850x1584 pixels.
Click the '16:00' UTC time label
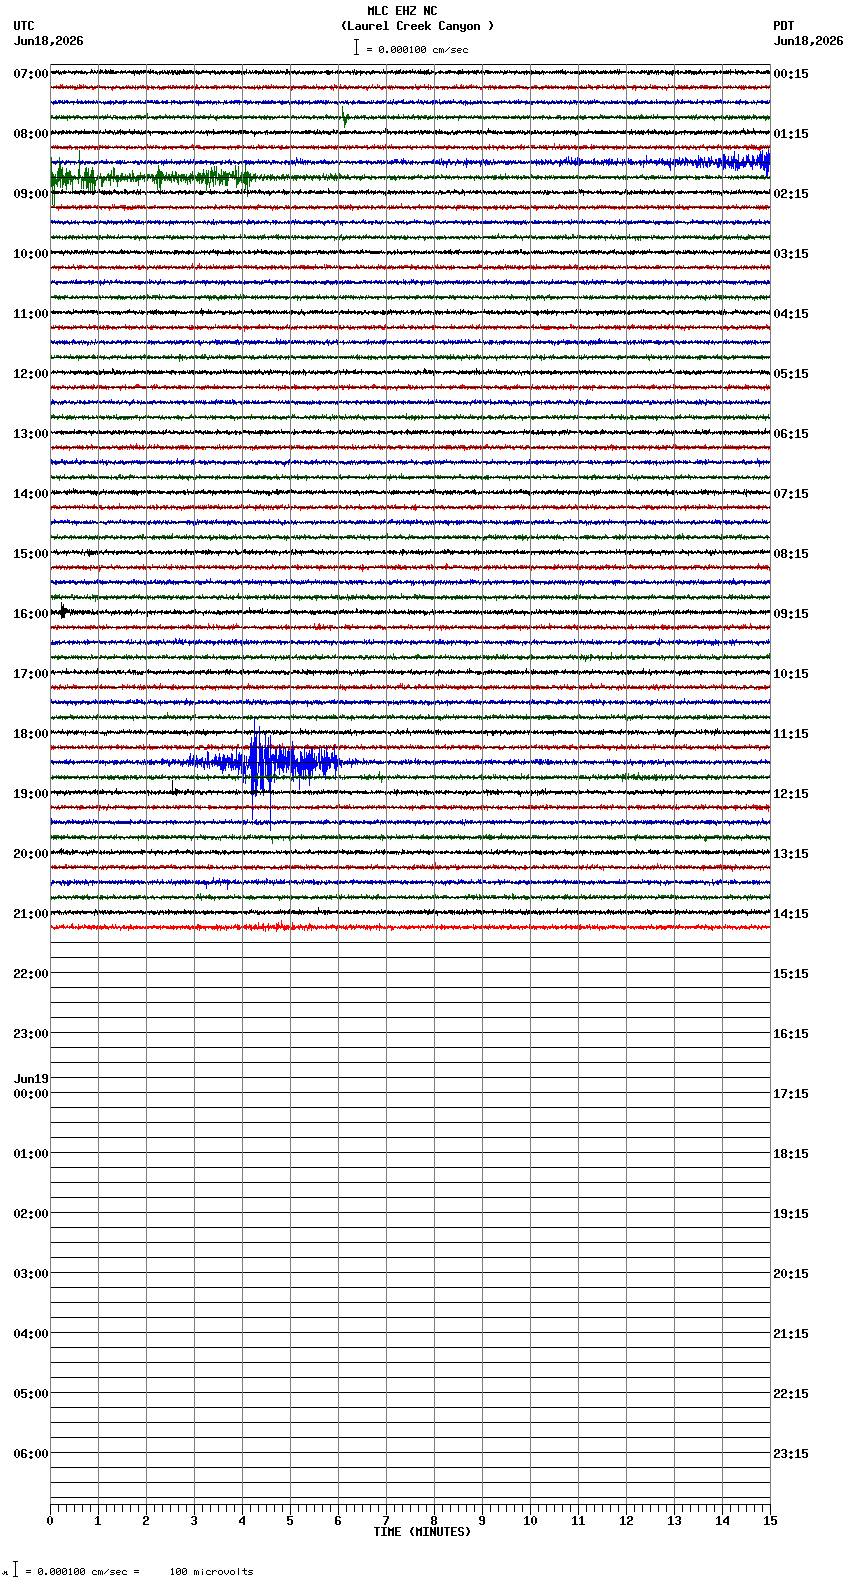click(31, 613)
